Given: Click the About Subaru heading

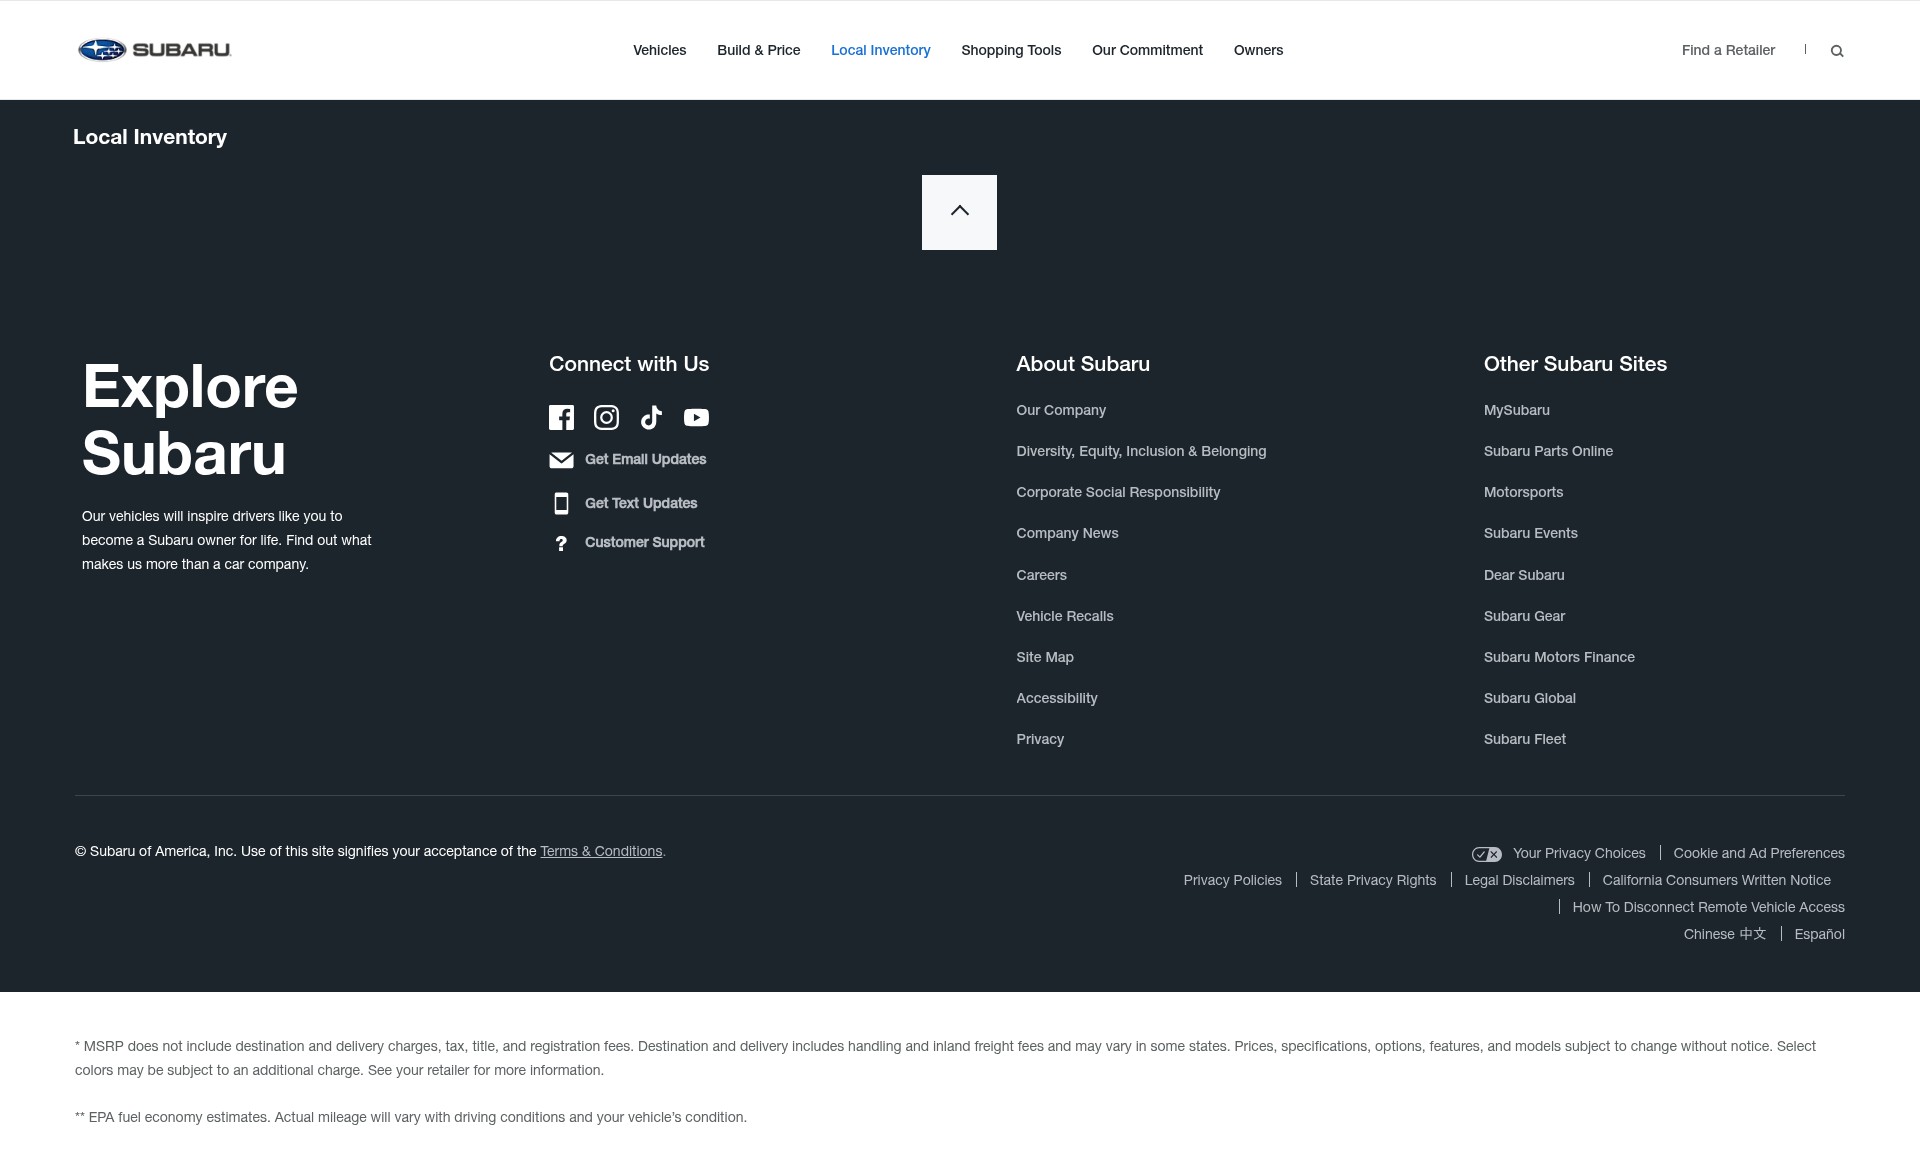Looking at the screenshot, I should tap(1083, 364).
